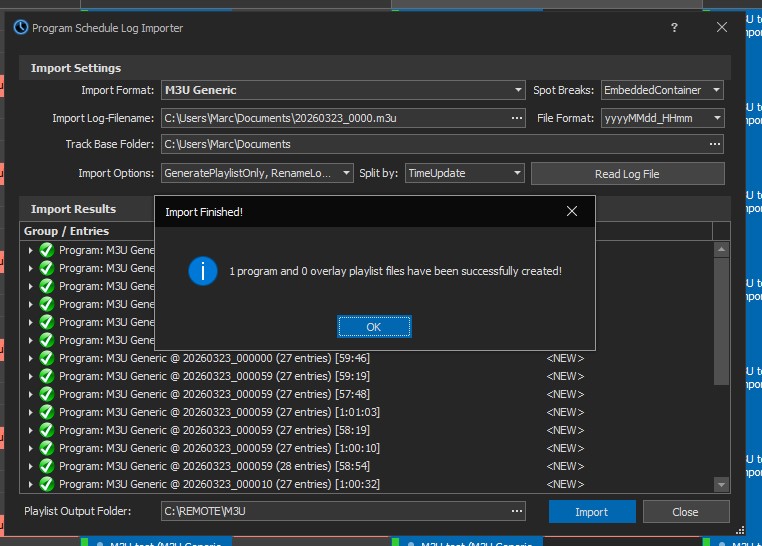Screen dimensions: 762x546
Task: Click the blue information icon in dialog
Action: tap(203, 271)
